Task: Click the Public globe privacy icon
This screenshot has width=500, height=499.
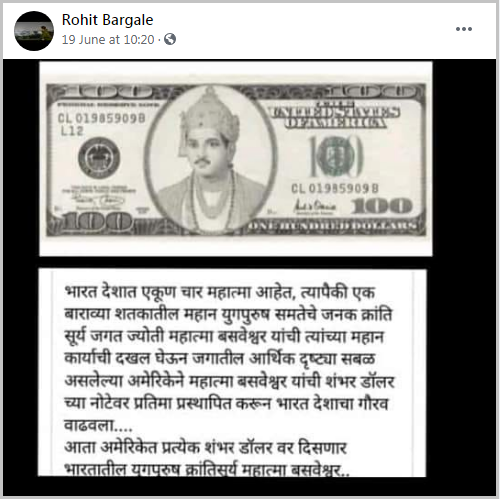Action: [x=170, y=39]
